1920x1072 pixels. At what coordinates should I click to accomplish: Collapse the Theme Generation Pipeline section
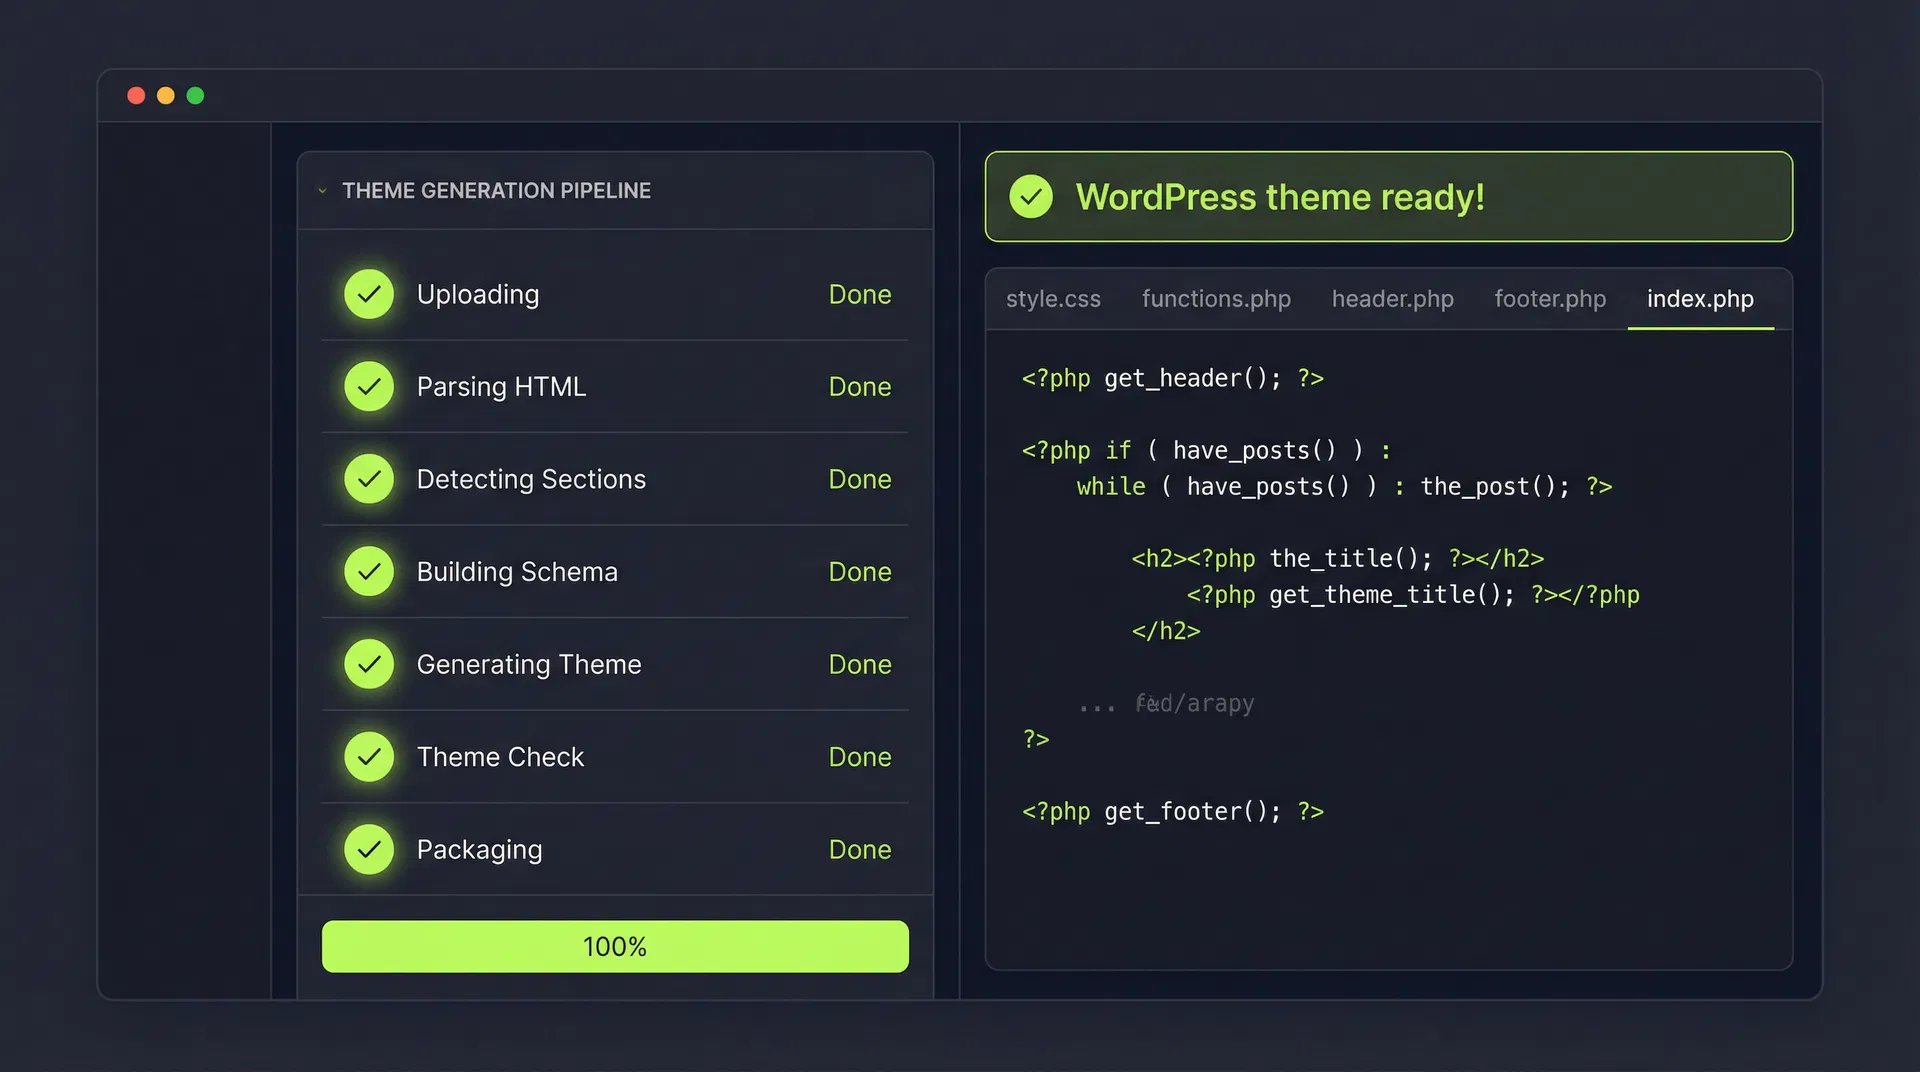tap(322, 190)
